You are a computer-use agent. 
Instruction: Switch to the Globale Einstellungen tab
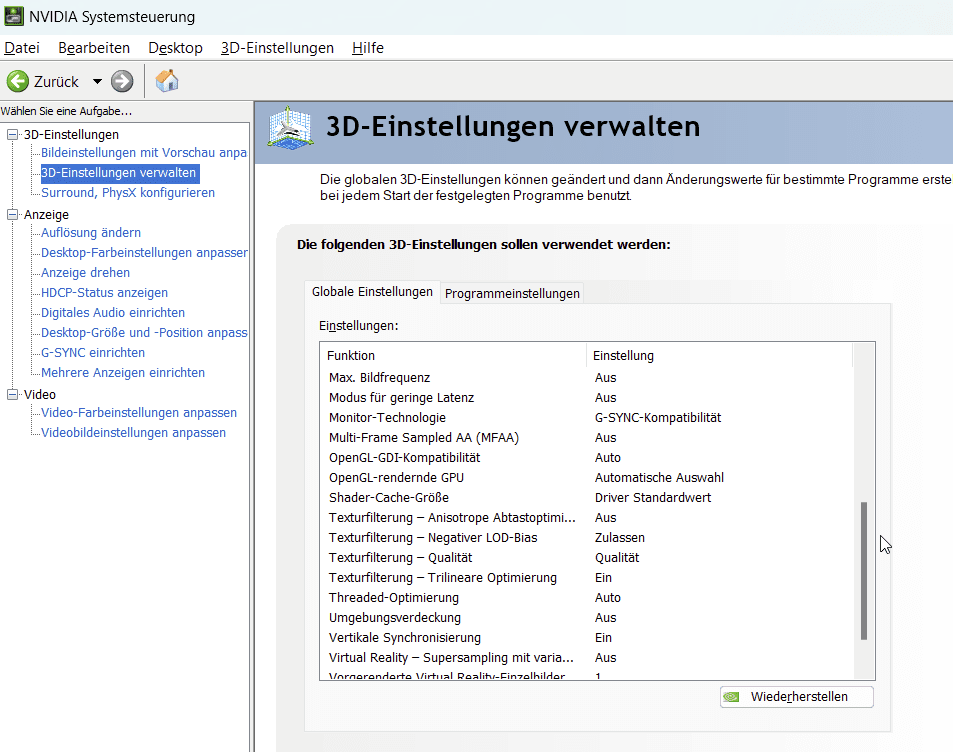tap(372, 292)
